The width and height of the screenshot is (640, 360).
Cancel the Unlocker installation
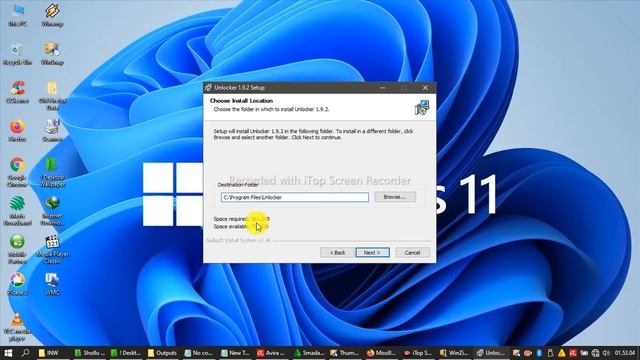pos(412,253)
